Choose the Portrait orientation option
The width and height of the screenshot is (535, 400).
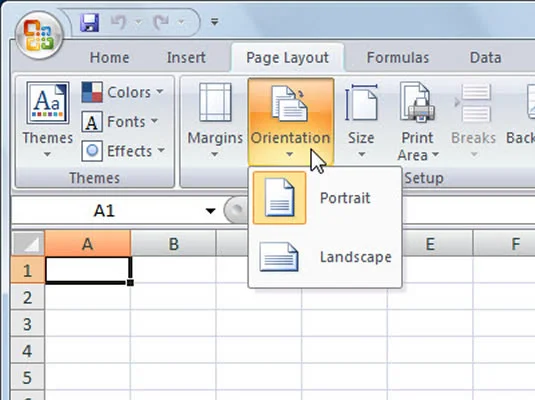point(325,198)
